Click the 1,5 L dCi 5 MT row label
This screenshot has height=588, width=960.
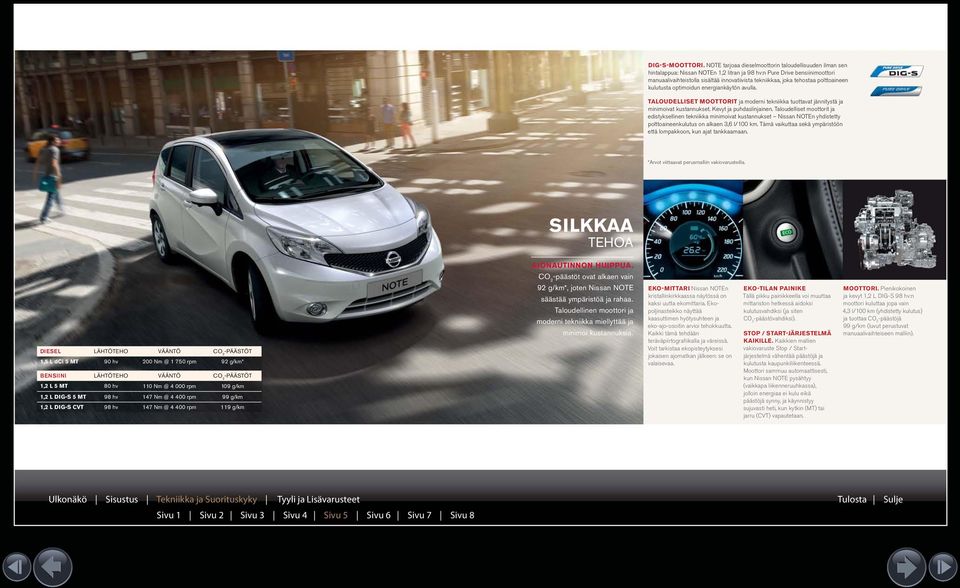click(x=59, y=362)
